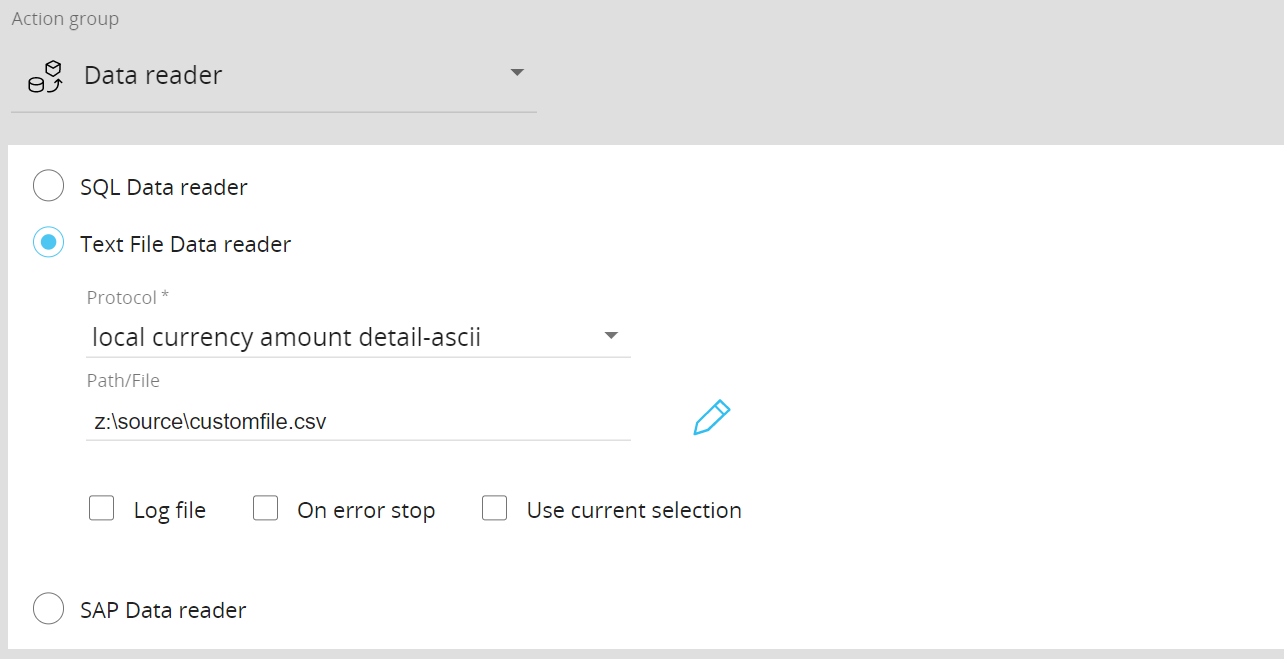This screenshot has width=1284, height=659.
Task: Click into the Path/File input field
Action: [358, 421]
